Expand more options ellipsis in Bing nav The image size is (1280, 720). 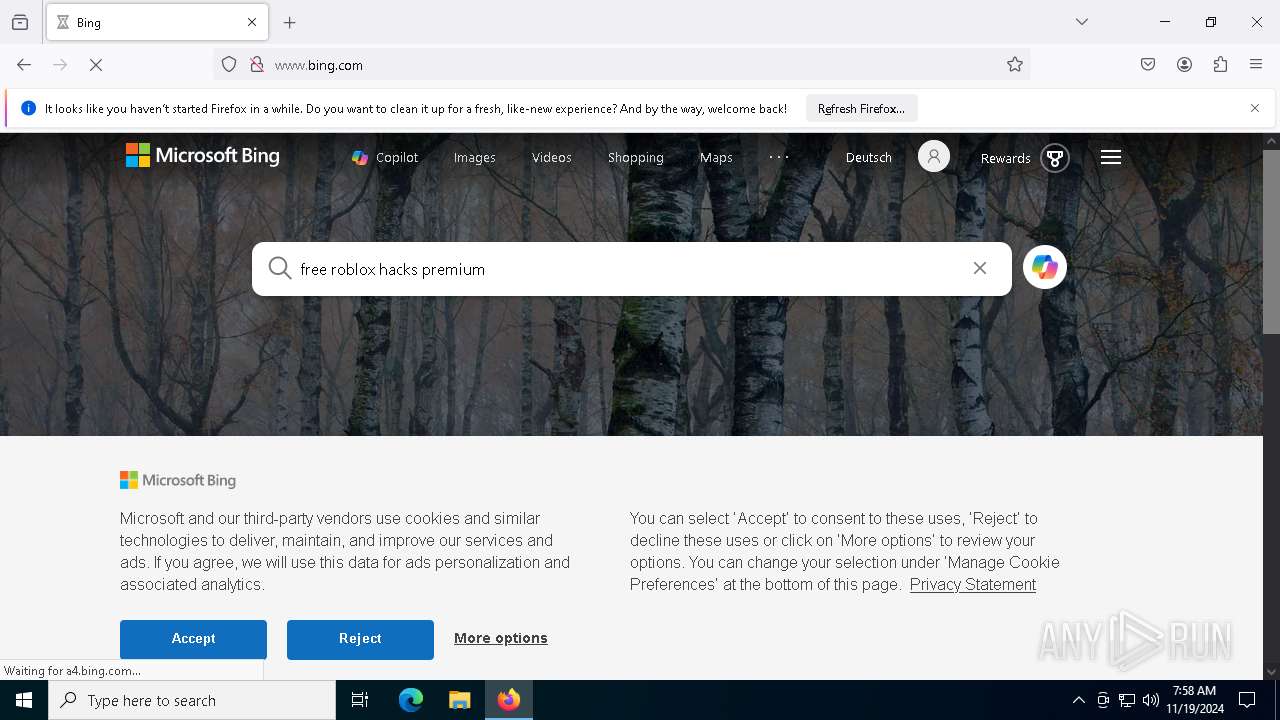(779, 157)
